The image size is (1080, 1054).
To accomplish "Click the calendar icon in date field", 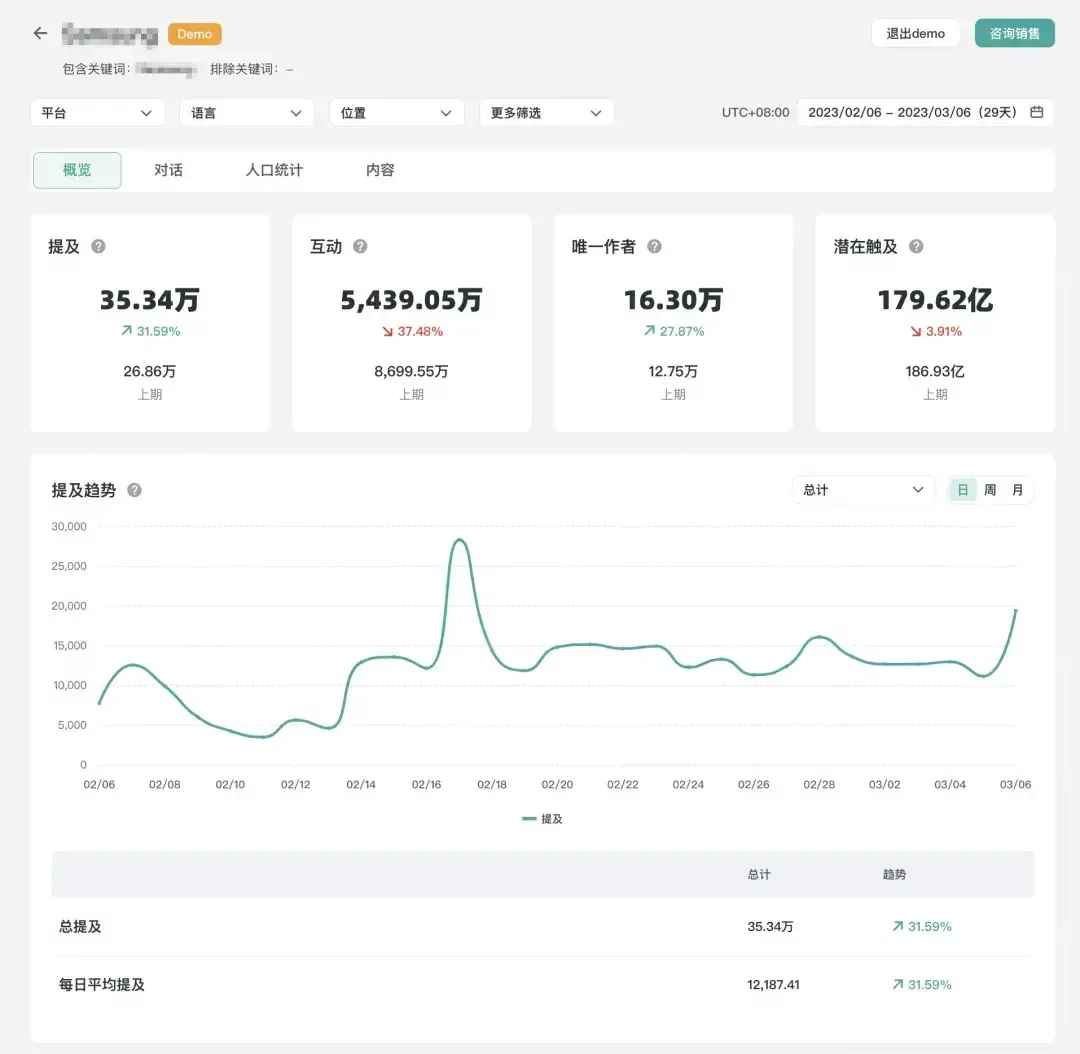I will 1037,112.
